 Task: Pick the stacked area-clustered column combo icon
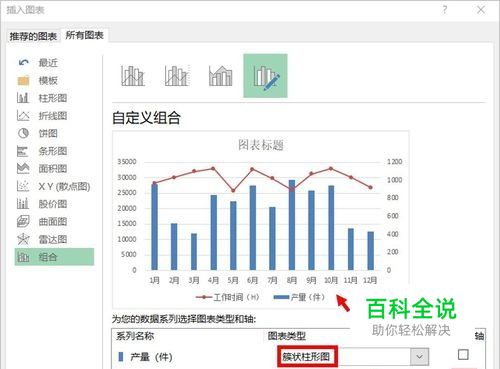(220, 76)
